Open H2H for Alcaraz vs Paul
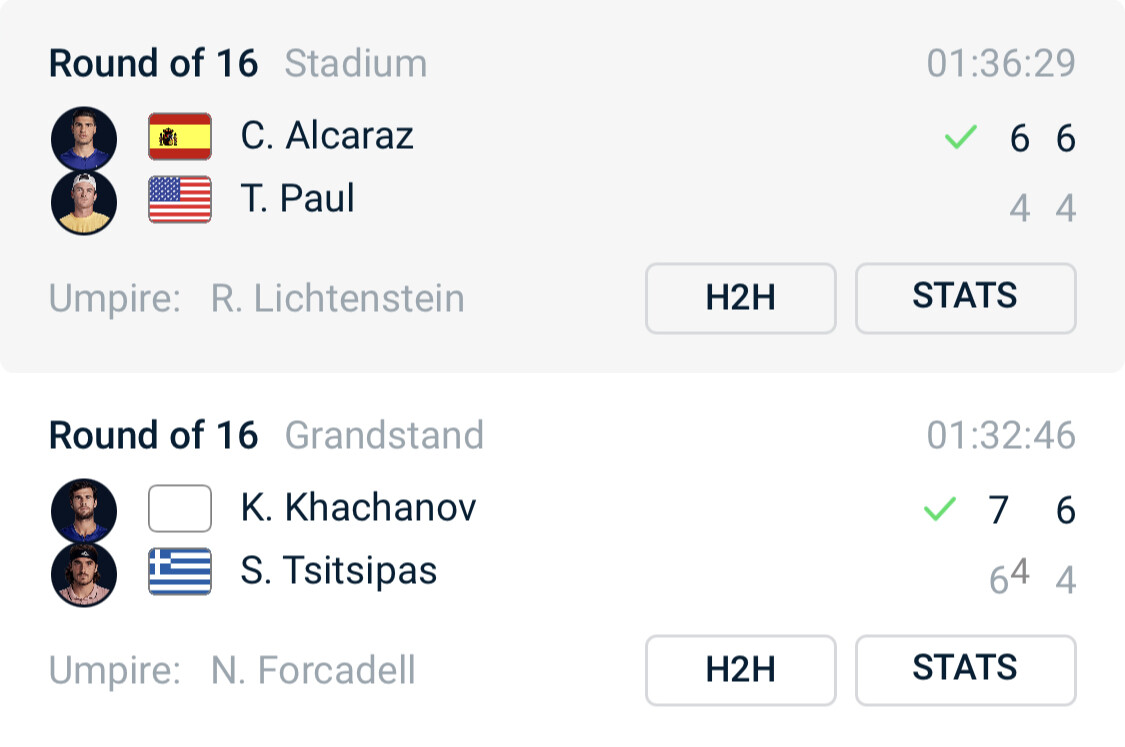Screen dimensions: 1125x747 pos(740,298)
